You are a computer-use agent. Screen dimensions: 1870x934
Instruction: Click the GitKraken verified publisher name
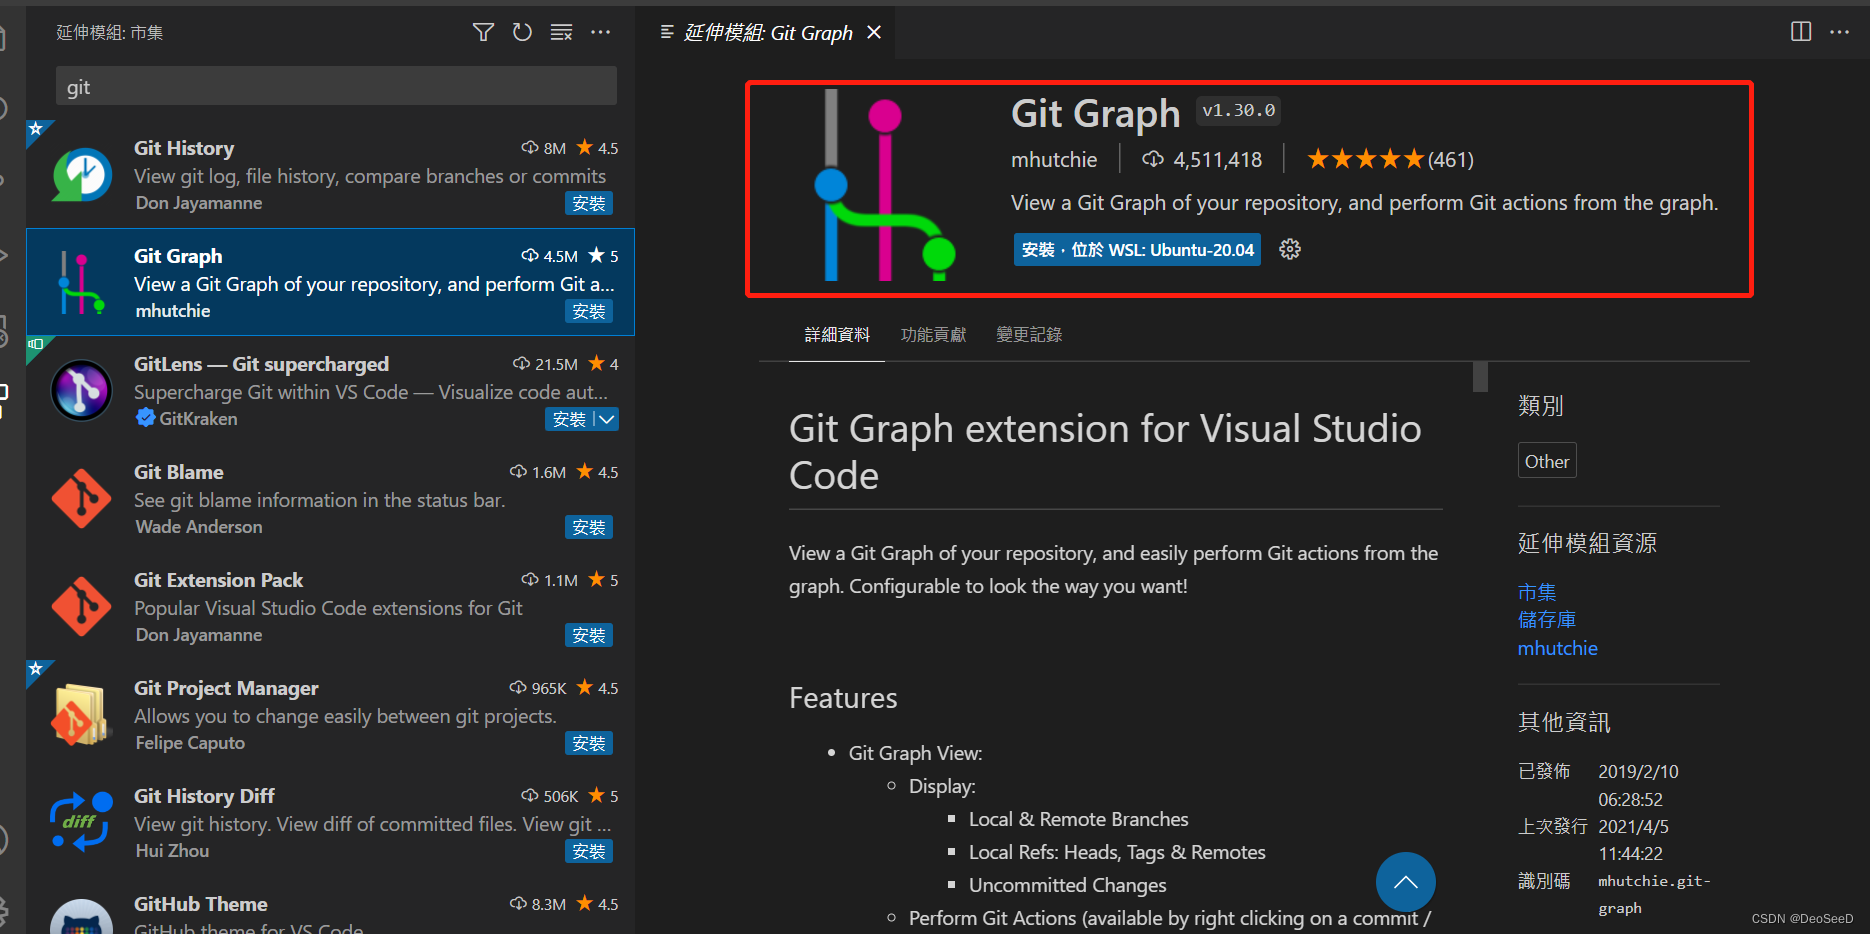point(198,419)
